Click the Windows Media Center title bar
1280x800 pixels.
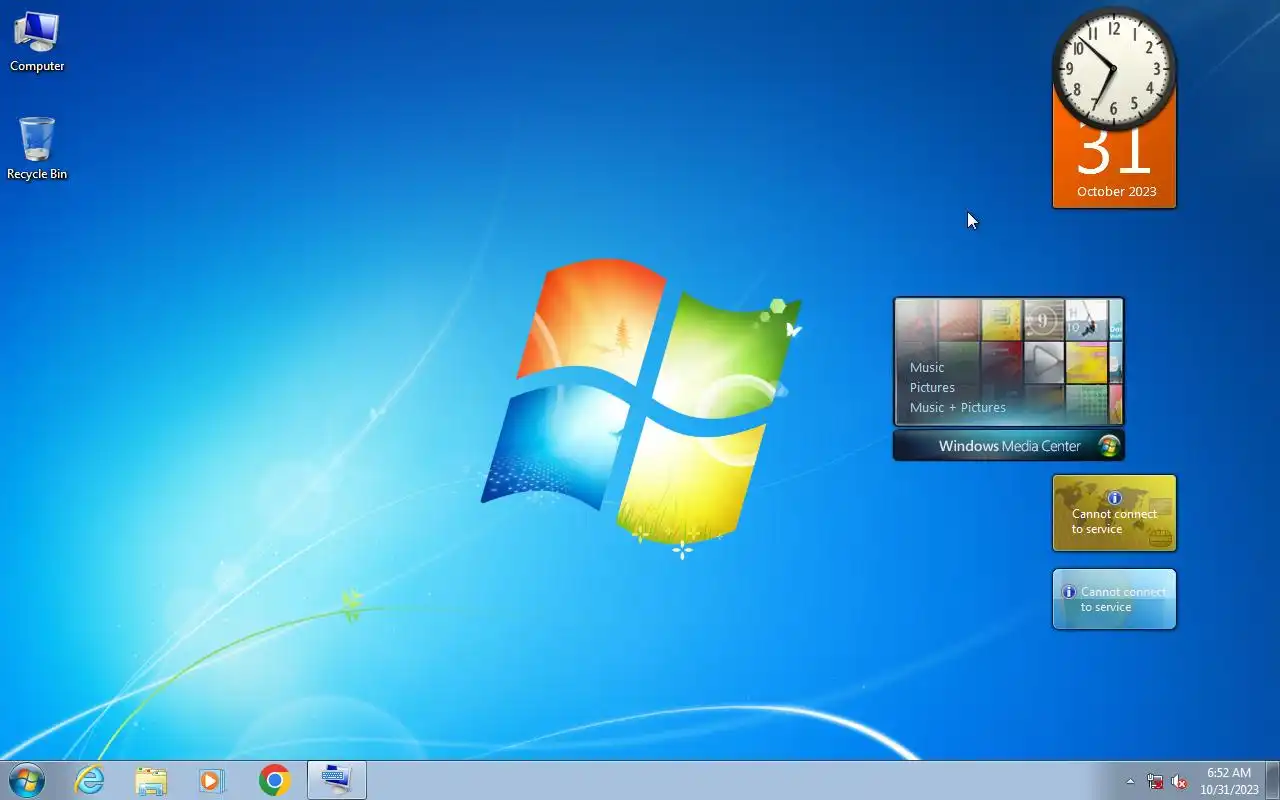(x=1009, y=446)
